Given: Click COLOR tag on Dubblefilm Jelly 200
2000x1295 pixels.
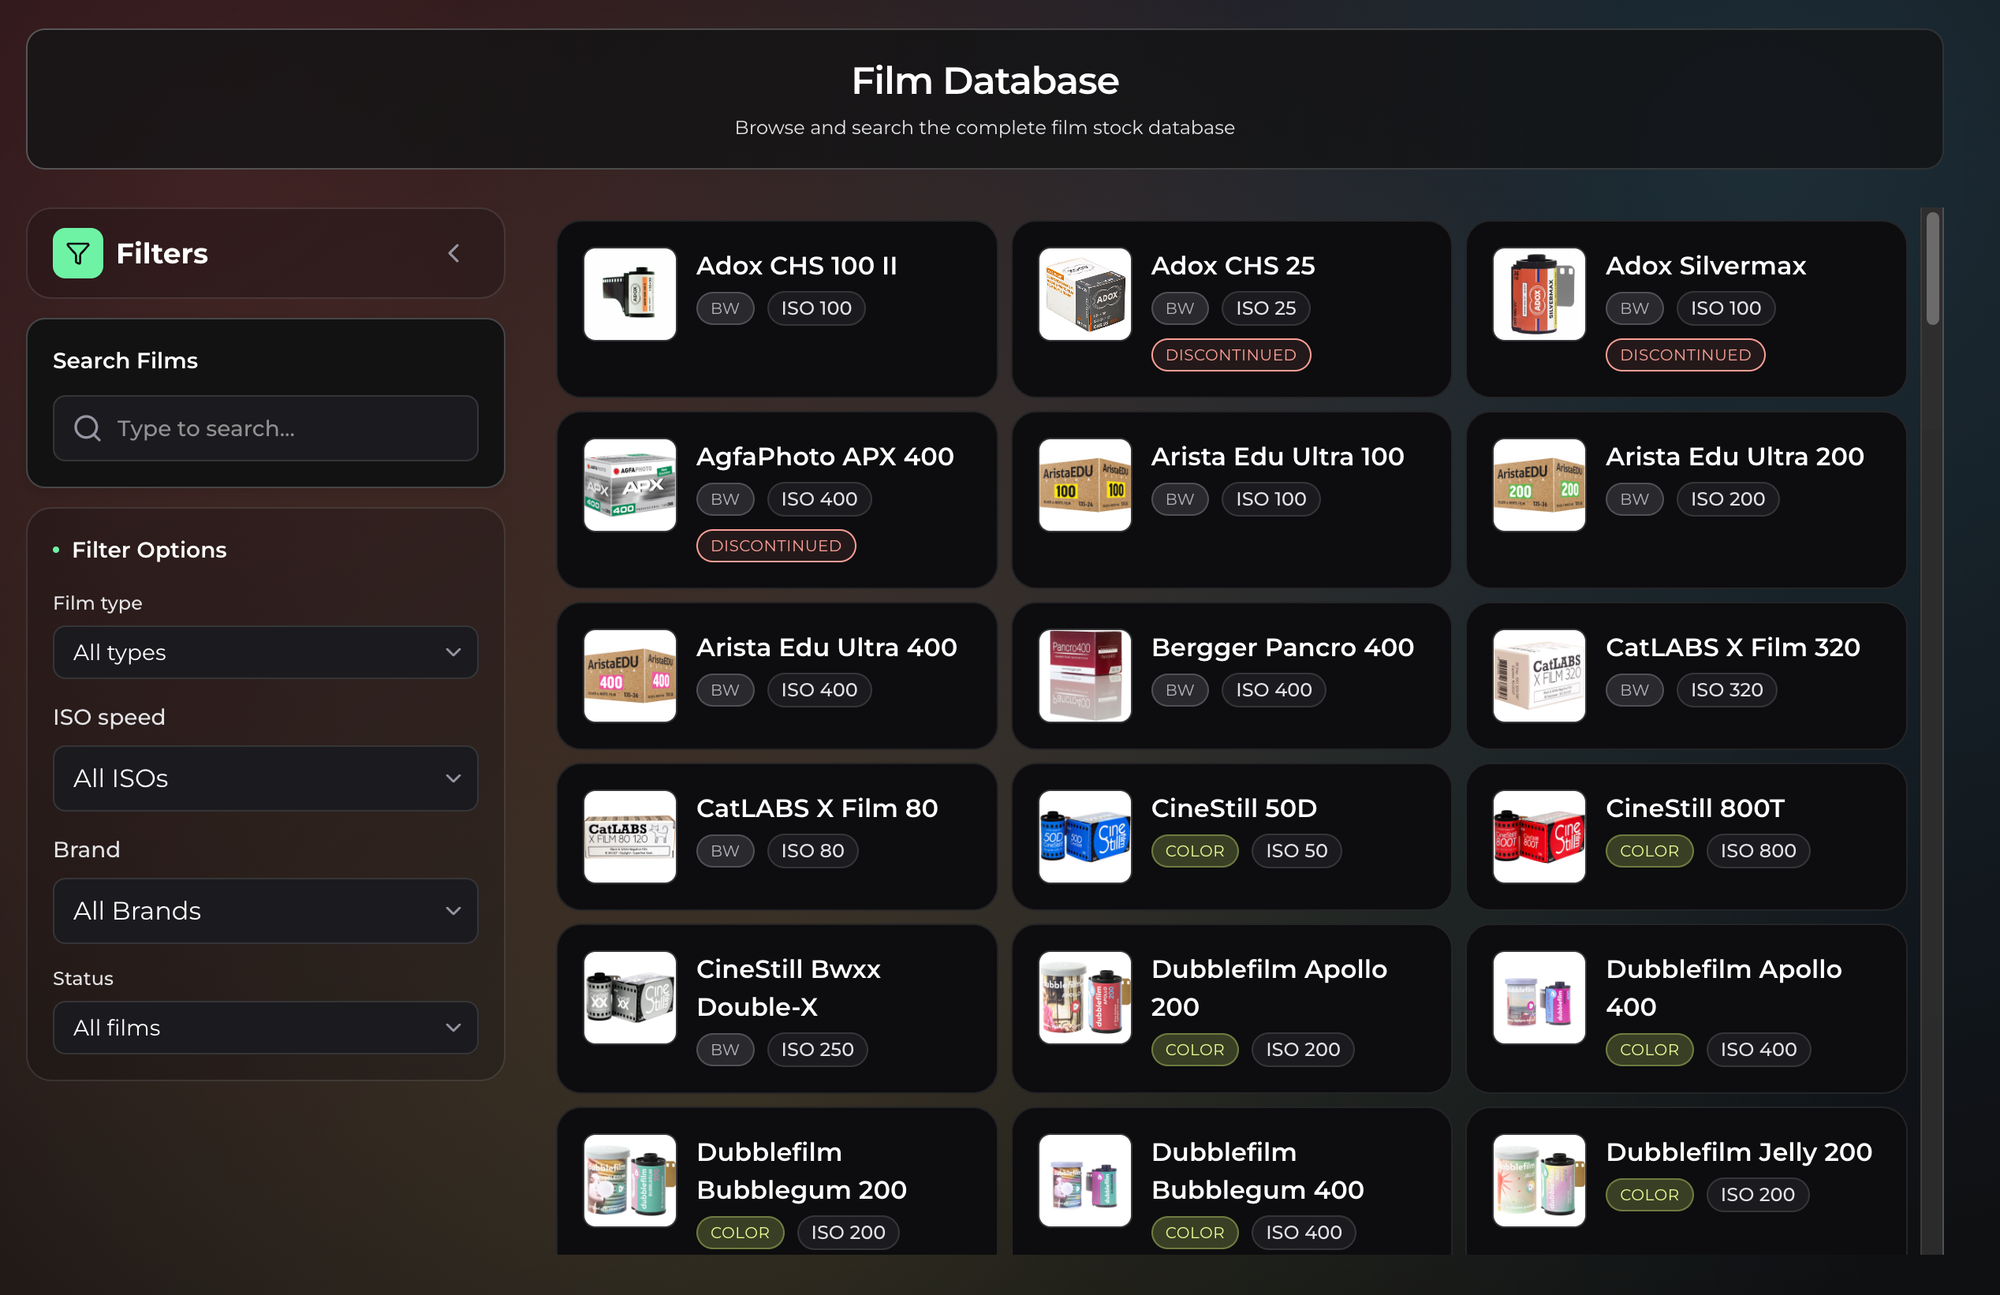Looking at the screenshot, I should [x=1649, y=1195].
